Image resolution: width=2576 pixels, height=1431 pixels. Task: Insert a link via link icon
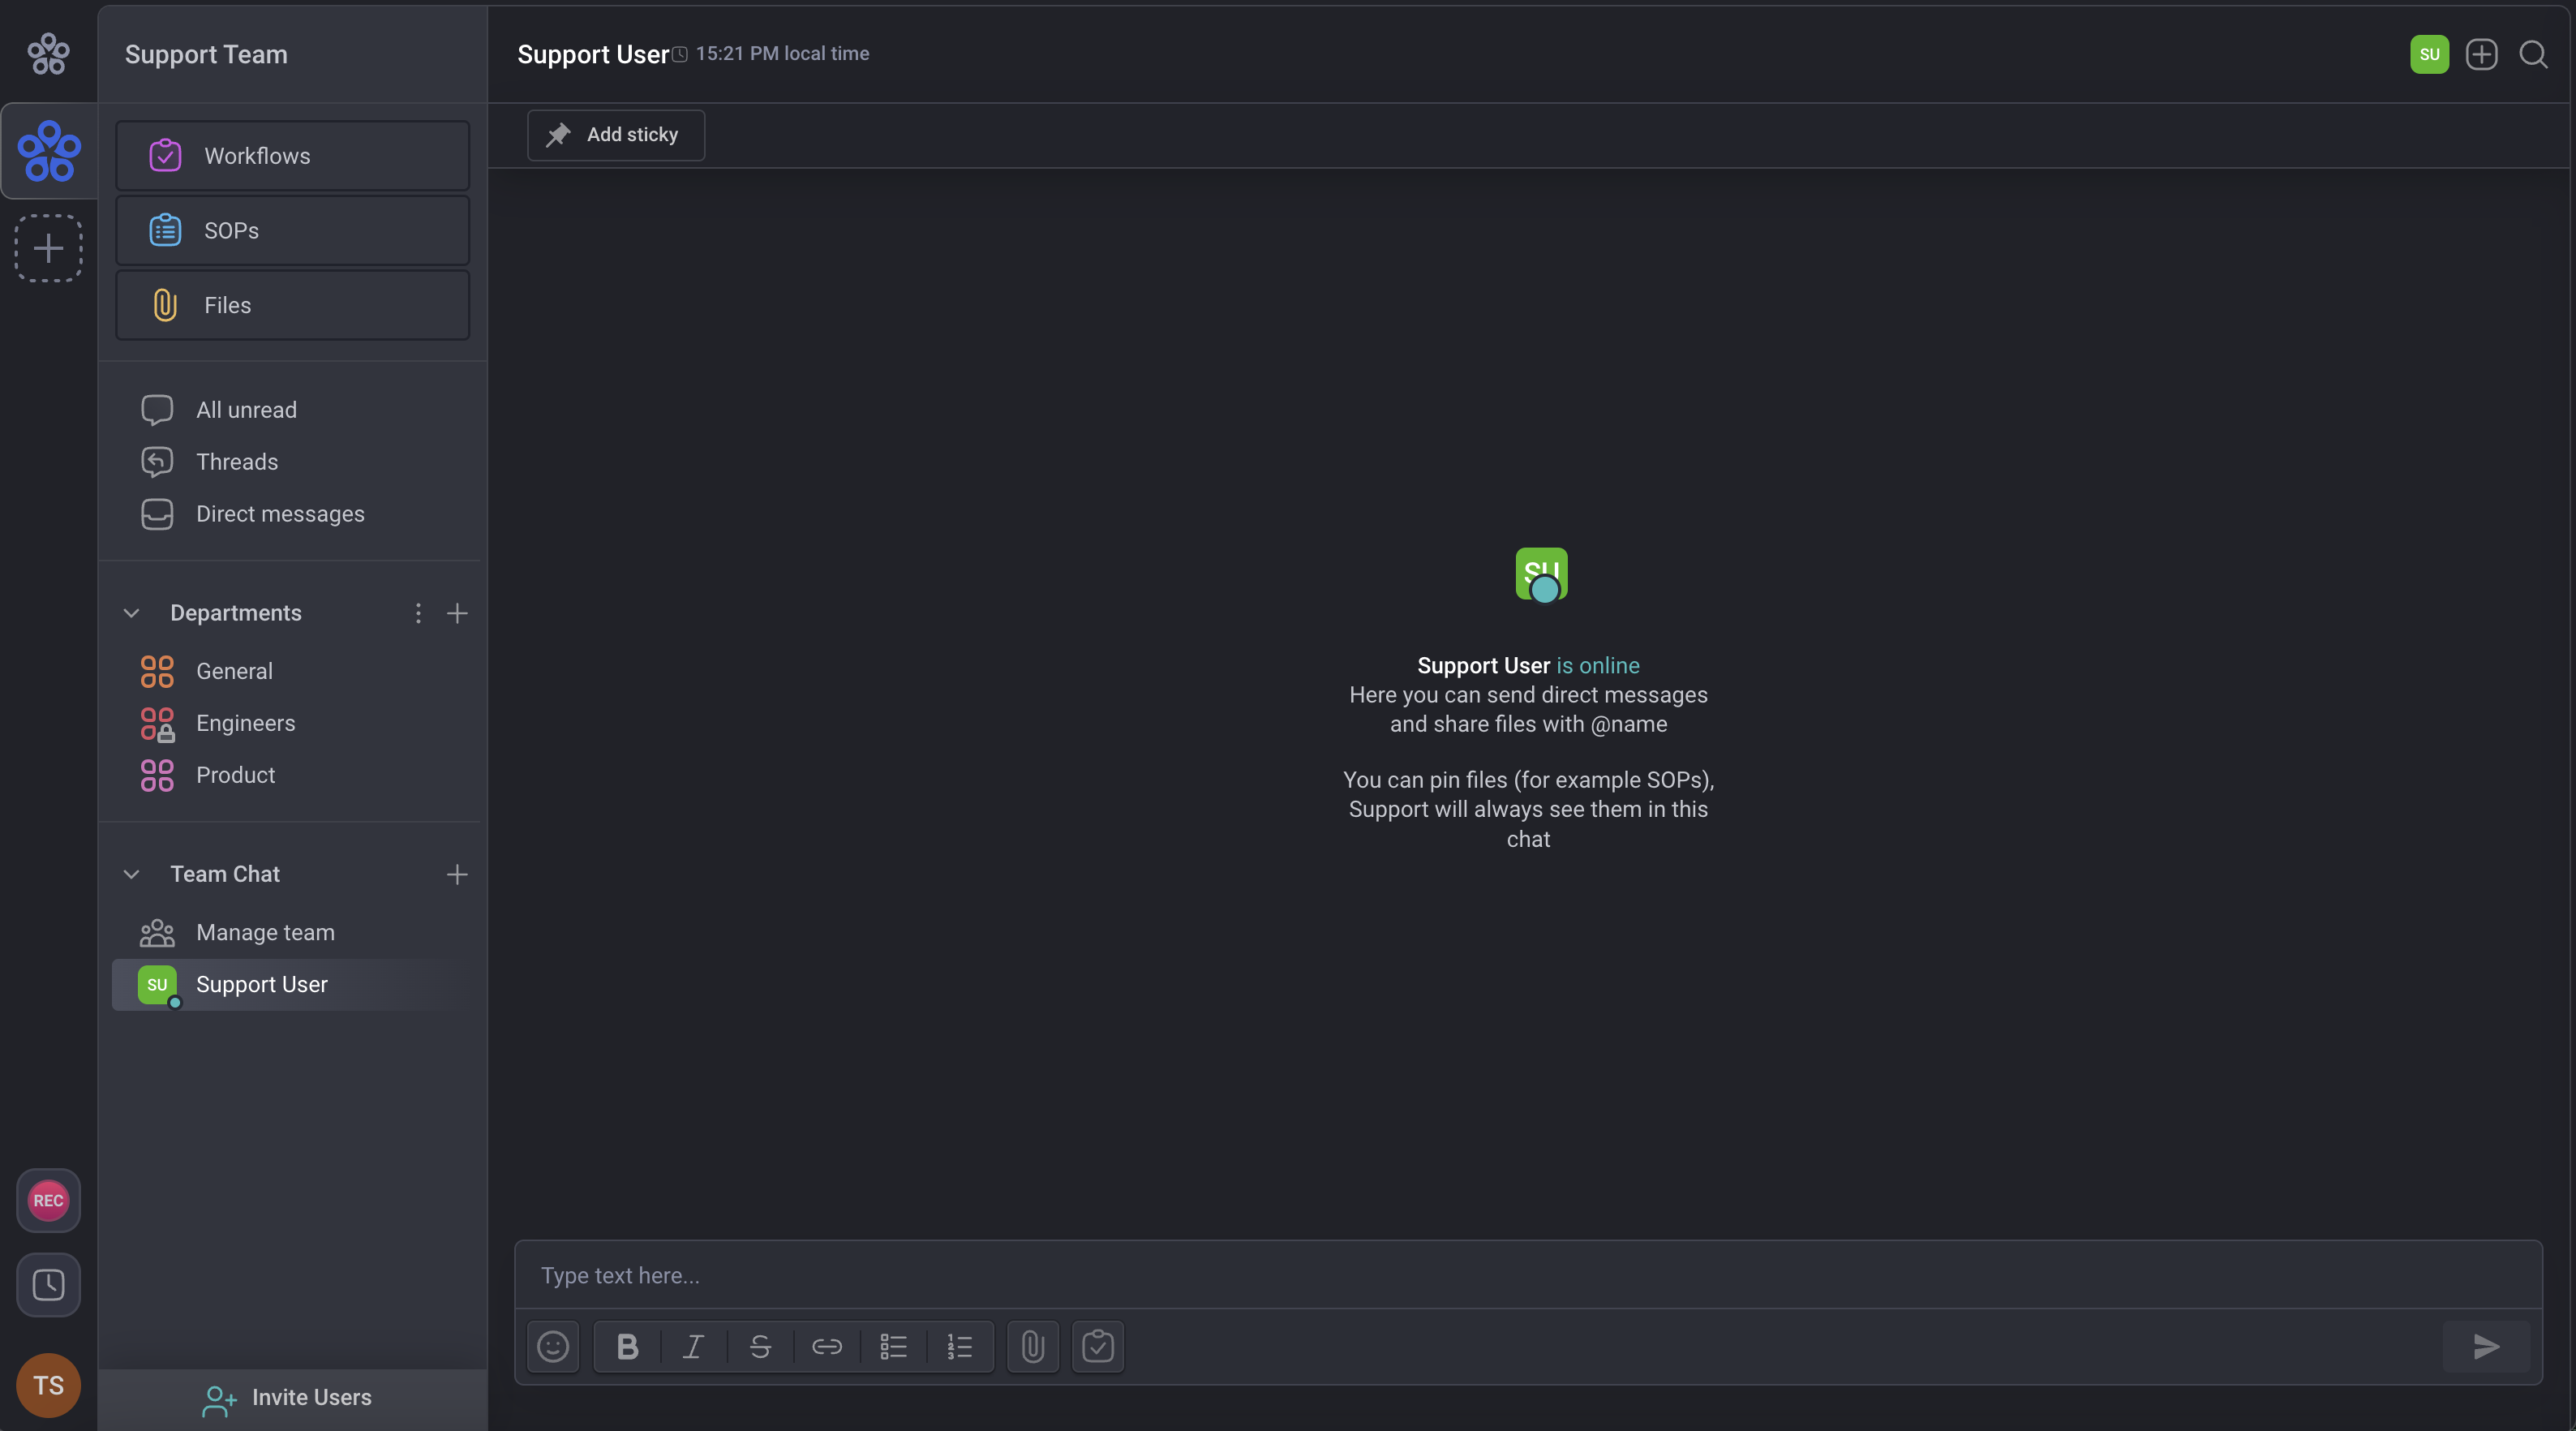[826, 1346]
